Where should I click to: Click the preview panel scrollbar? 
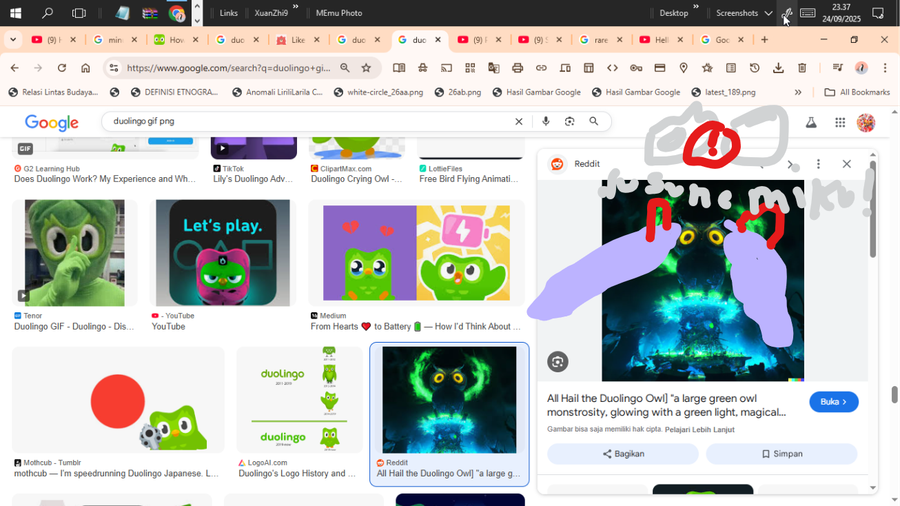[872, 208]
